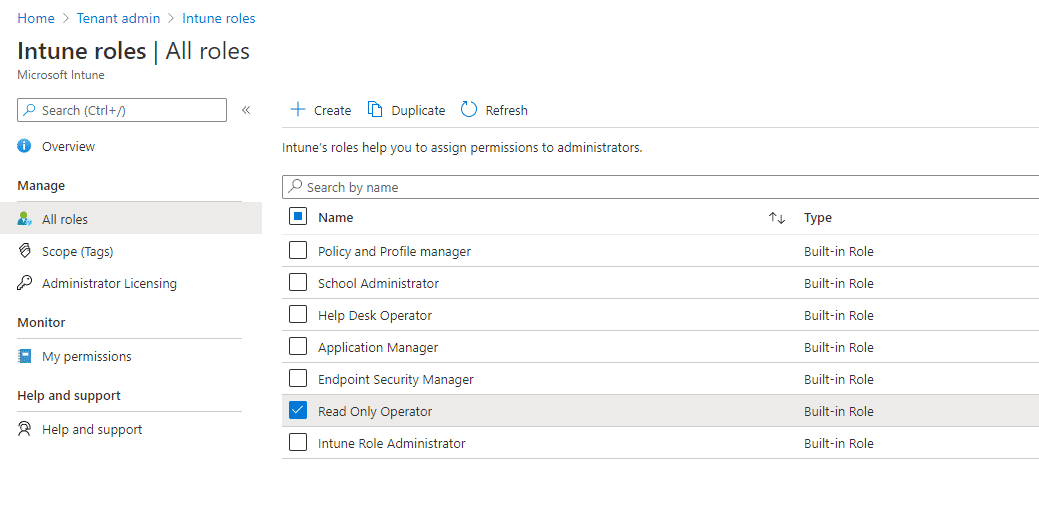Screen dimensions: 1039x506
Task: Click the Refresh button label
Action: coord(507,111)
